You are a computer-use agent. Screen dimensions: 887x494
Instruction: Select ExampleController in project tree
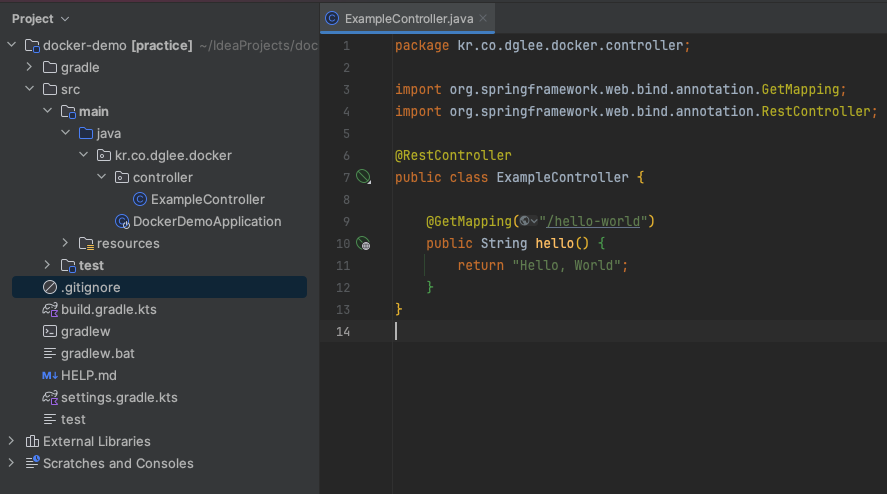point(208,199)
